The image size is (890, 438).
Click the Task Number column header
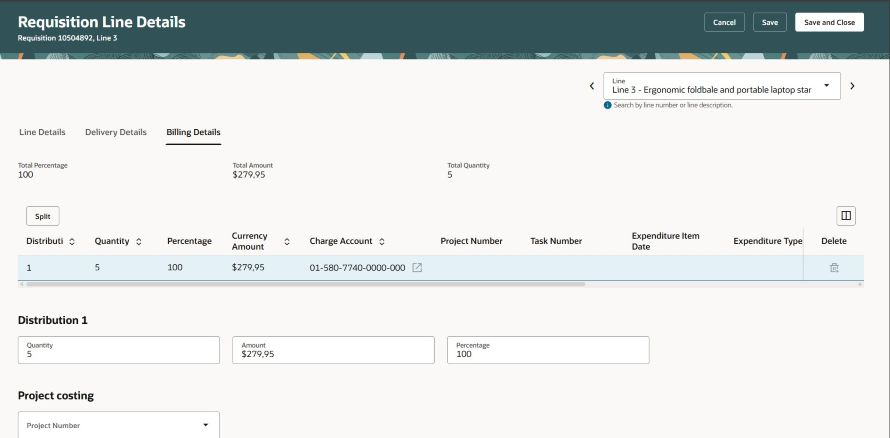tap(556, 241)
